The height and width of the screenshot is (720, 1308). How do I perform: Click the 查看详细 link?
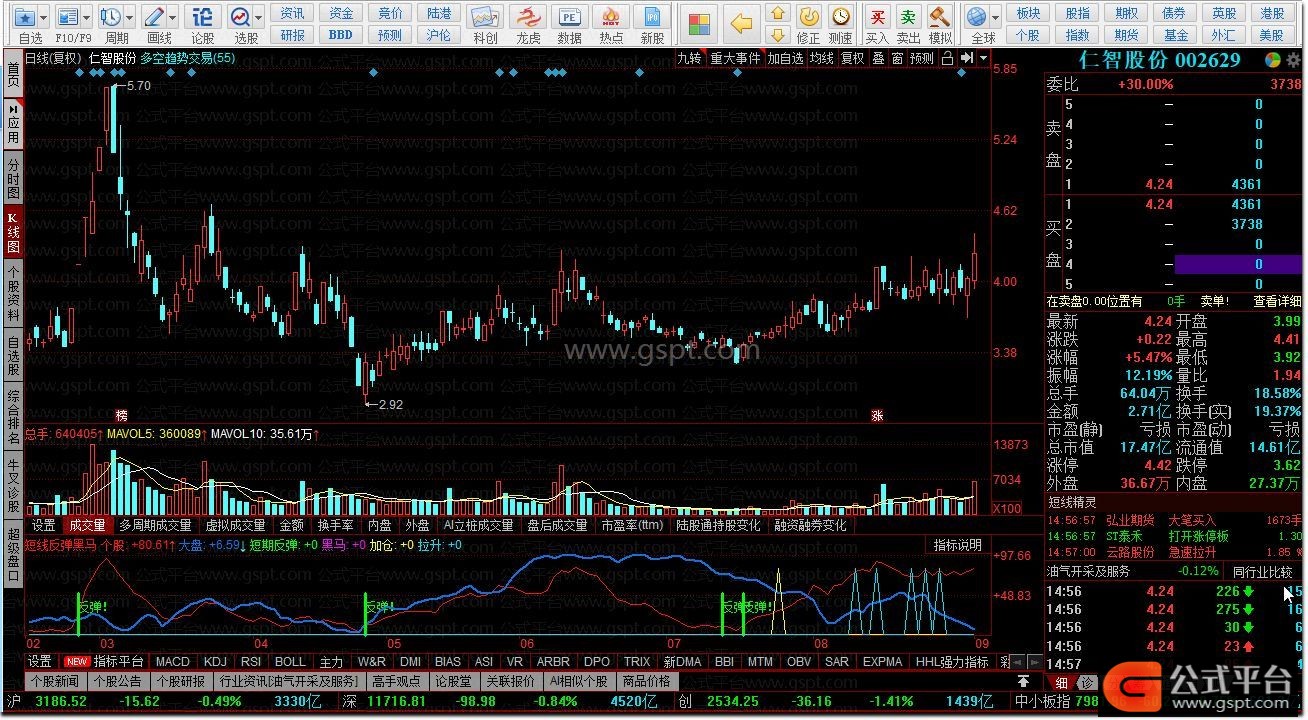coord(1277,301)
